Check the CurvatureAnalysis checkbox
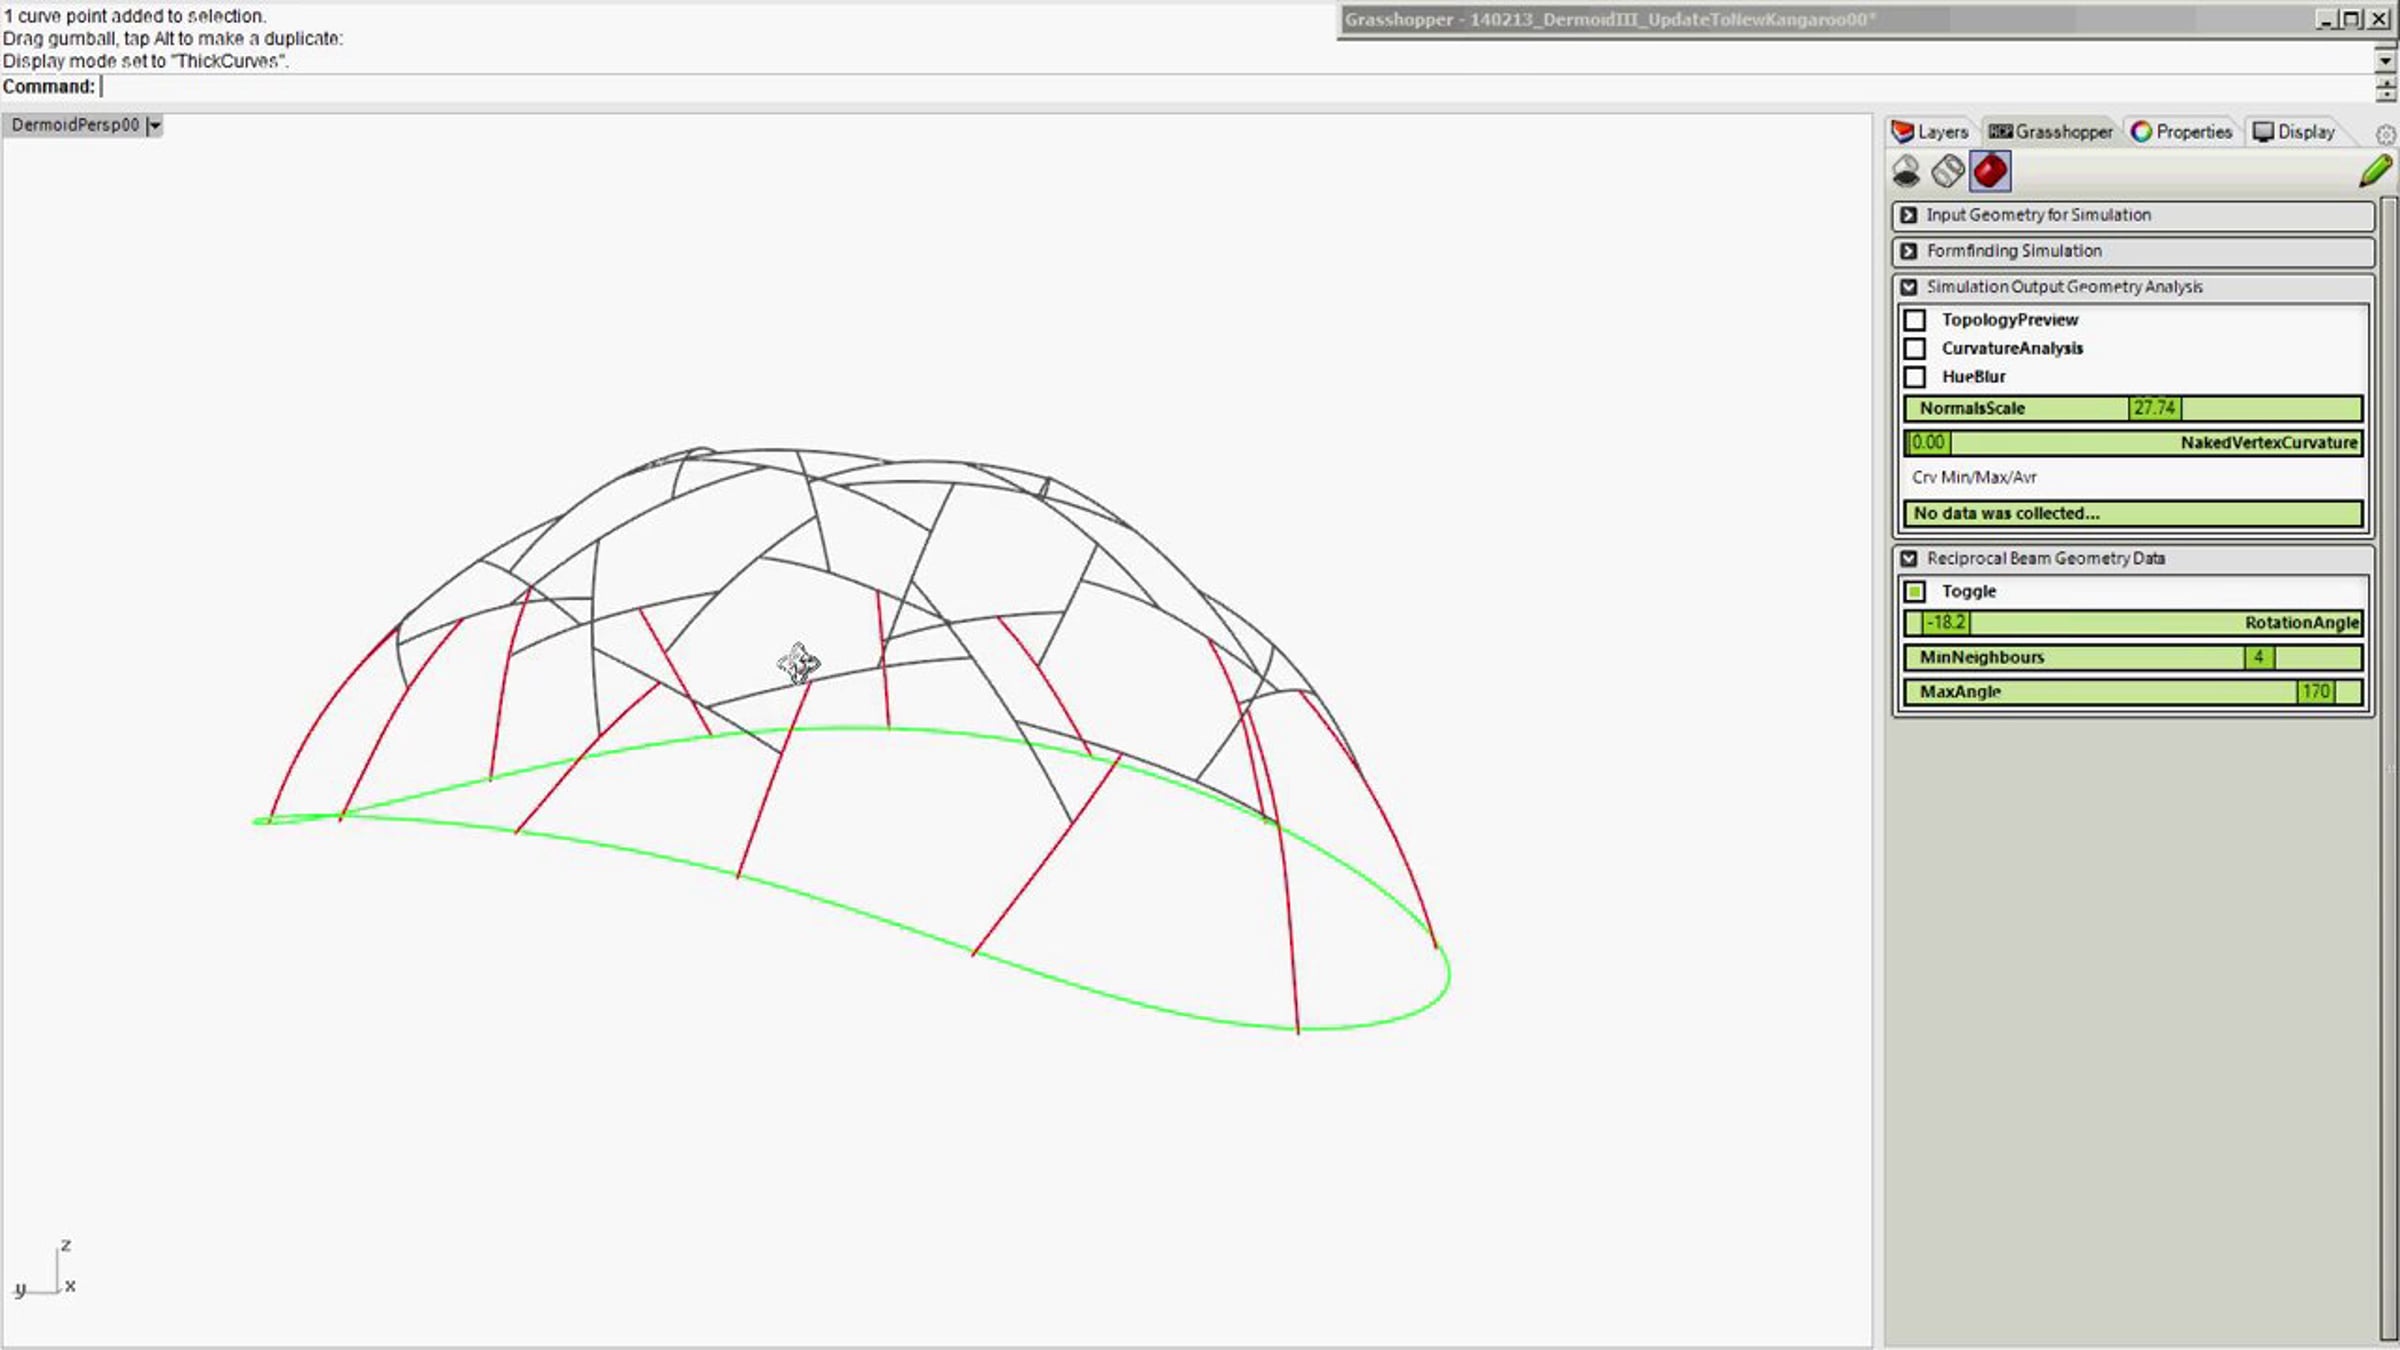The width and height of the screenshot is (2400, 1350). tap(1915, 348)
